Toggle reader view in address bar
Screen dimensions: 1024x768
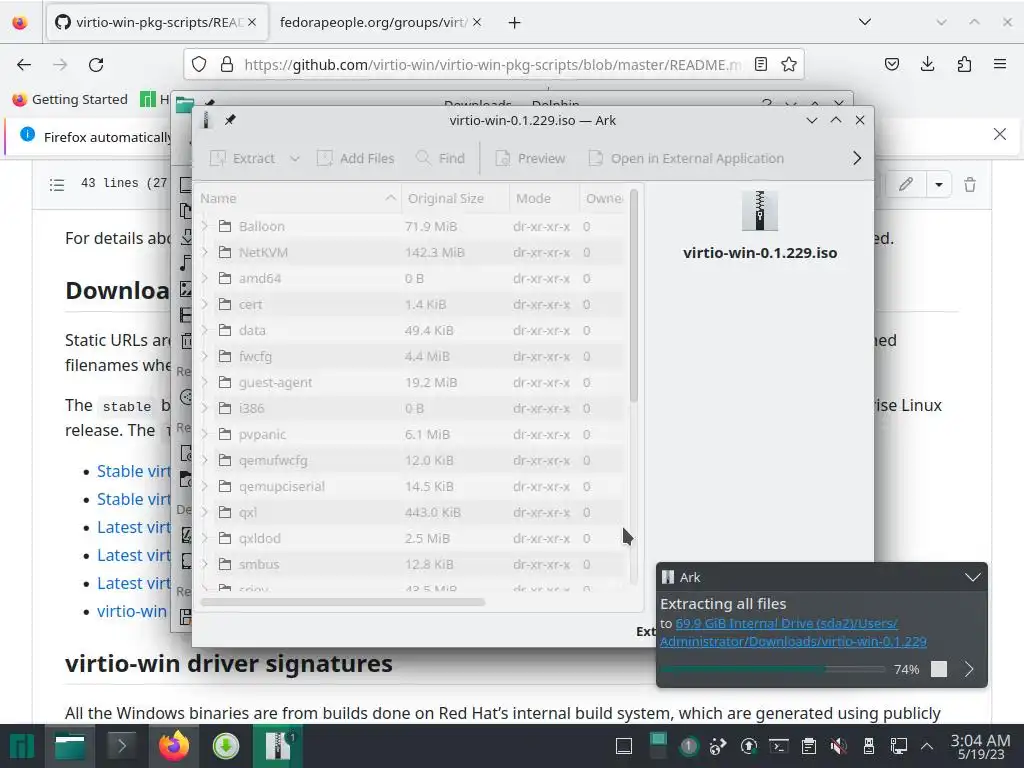[761, 64]
